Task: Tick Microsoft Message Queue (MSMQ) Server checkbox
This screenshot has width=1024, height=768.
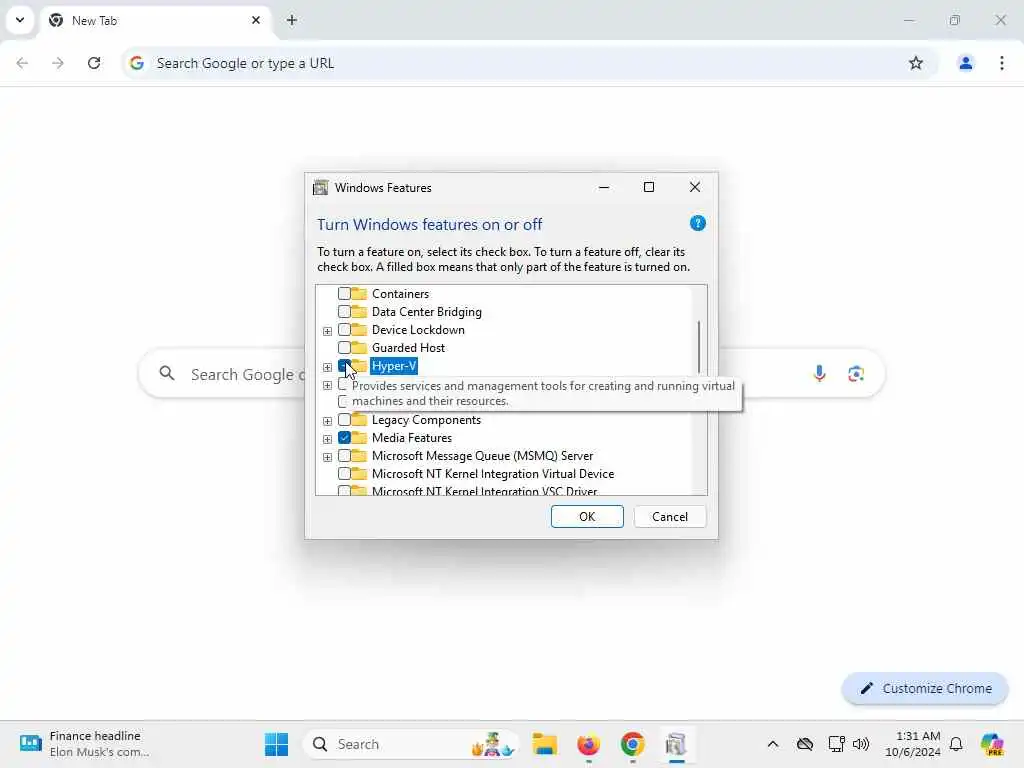Action: 344,456
